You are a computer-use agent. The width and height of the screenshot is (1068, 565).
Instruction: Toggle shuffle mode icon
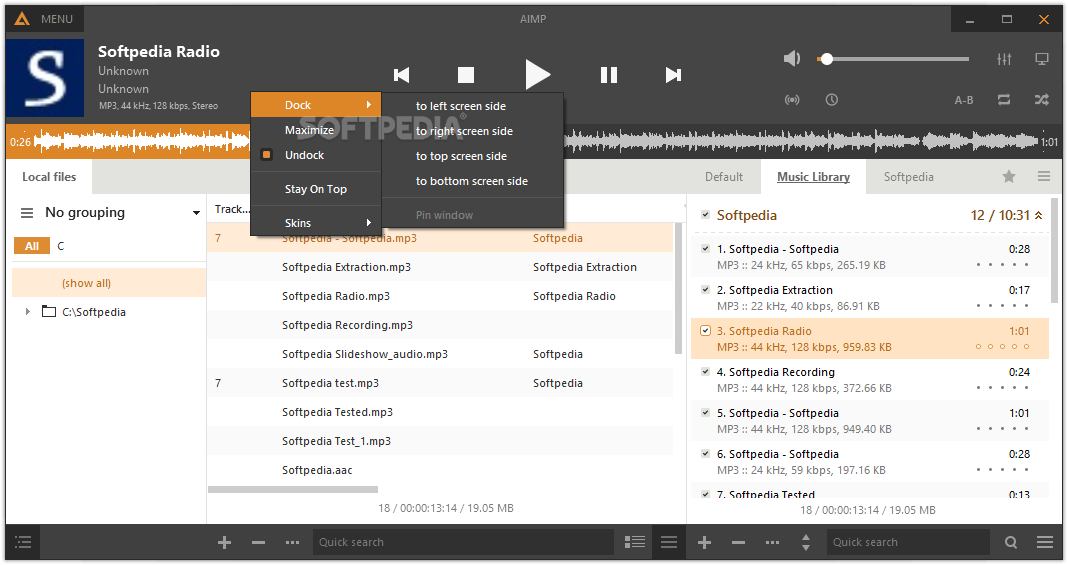(1041, 100)
